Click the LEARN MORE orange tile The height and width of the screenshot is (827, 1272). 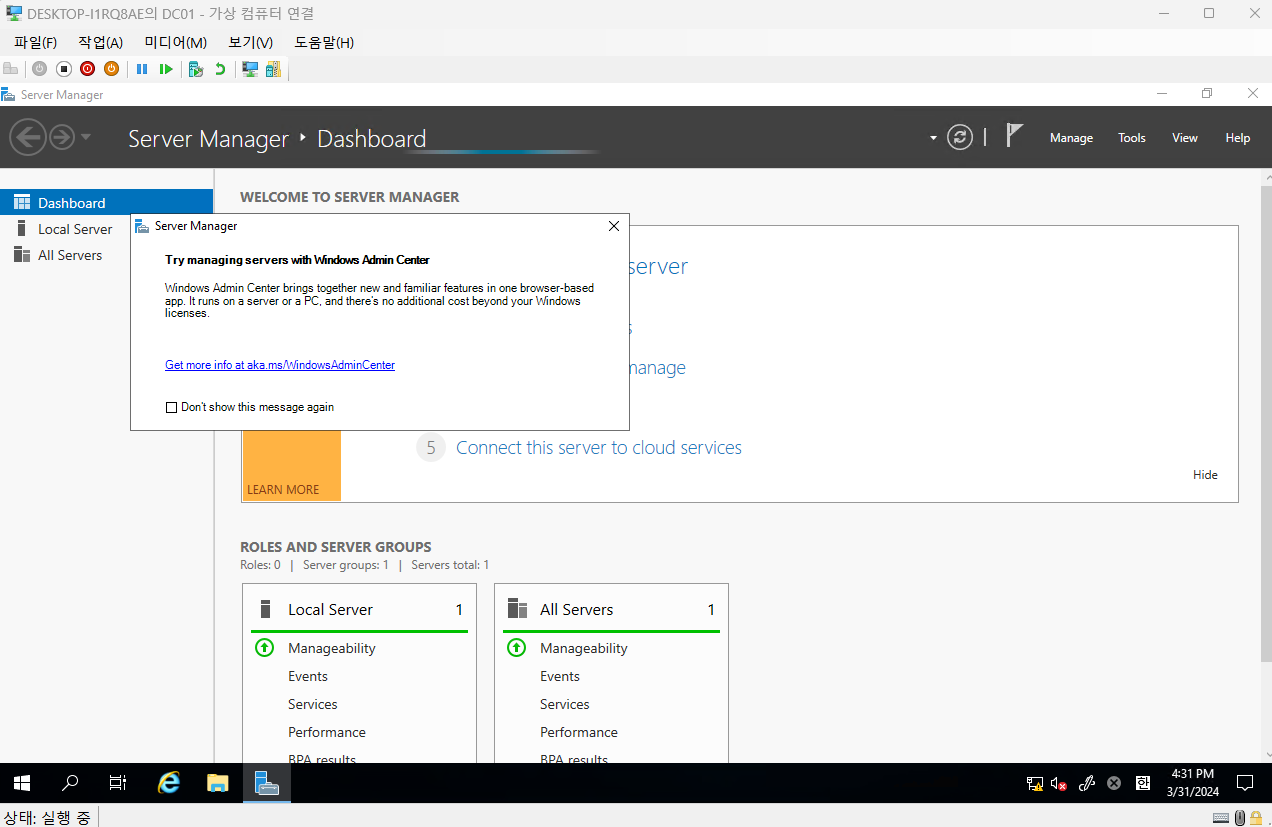point(291,466)
